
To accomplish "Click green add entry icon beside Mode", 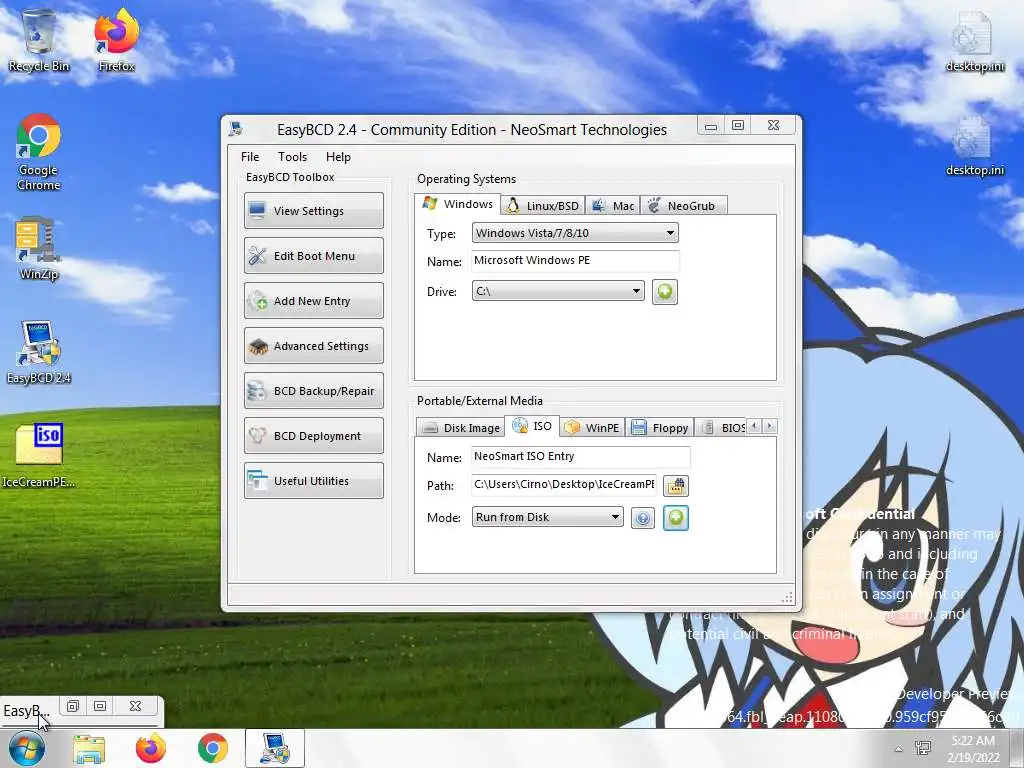I will [676, 518].
